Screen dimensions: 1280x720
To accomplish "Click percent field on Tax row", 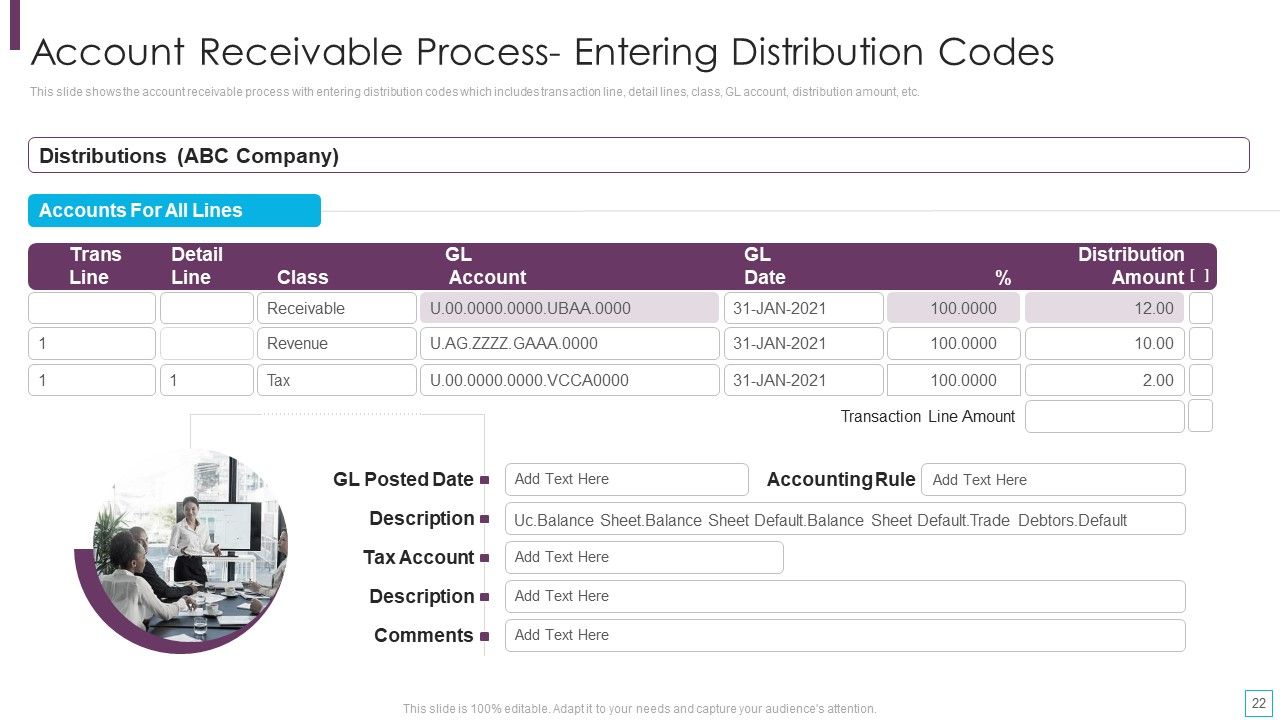I will (x=954, y=380).
